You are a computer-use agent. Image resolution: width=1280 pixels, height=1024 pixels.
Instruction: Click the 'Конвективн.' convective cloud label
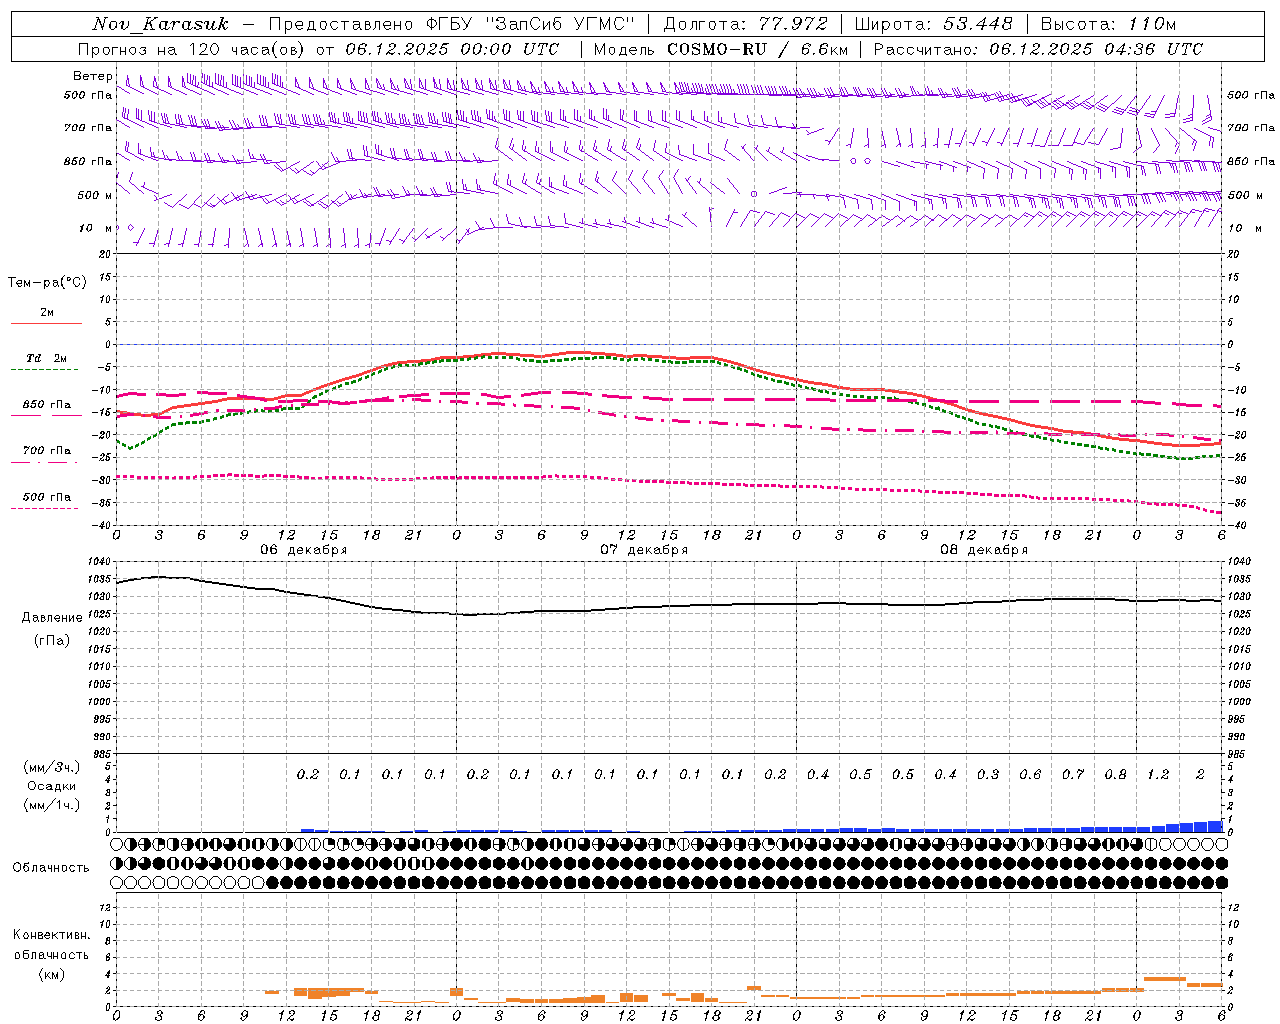pos(51,935)
